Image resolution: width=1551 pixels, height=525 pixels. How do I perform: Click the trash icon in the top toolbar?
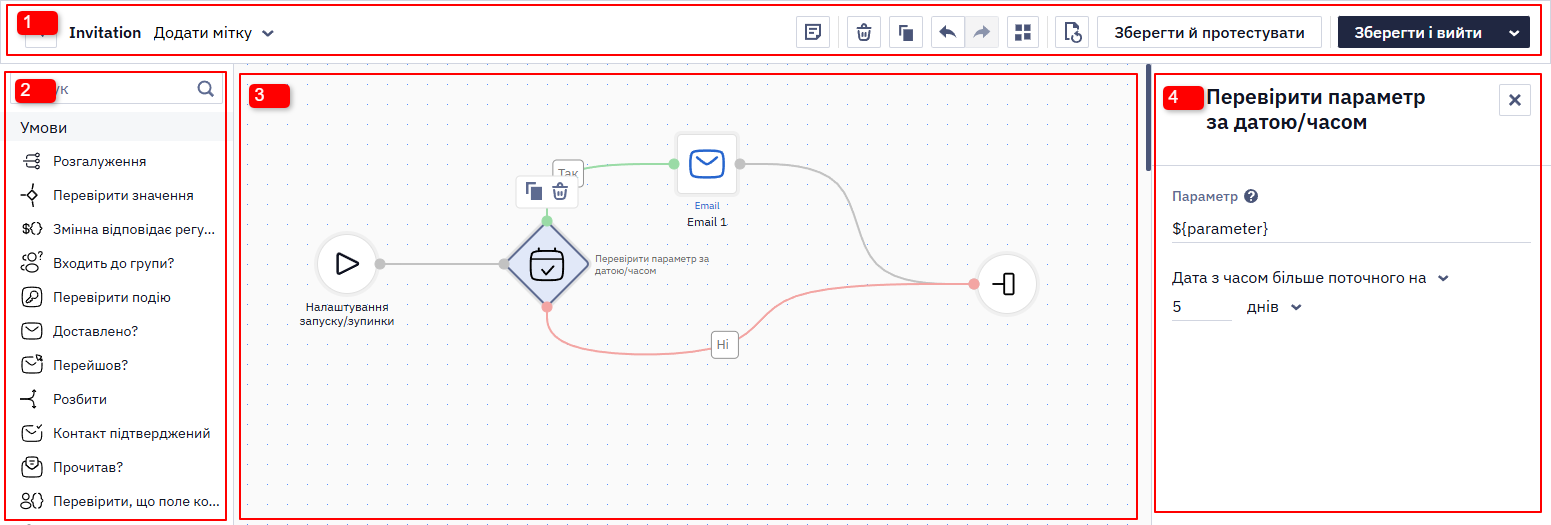coord(864,32)
